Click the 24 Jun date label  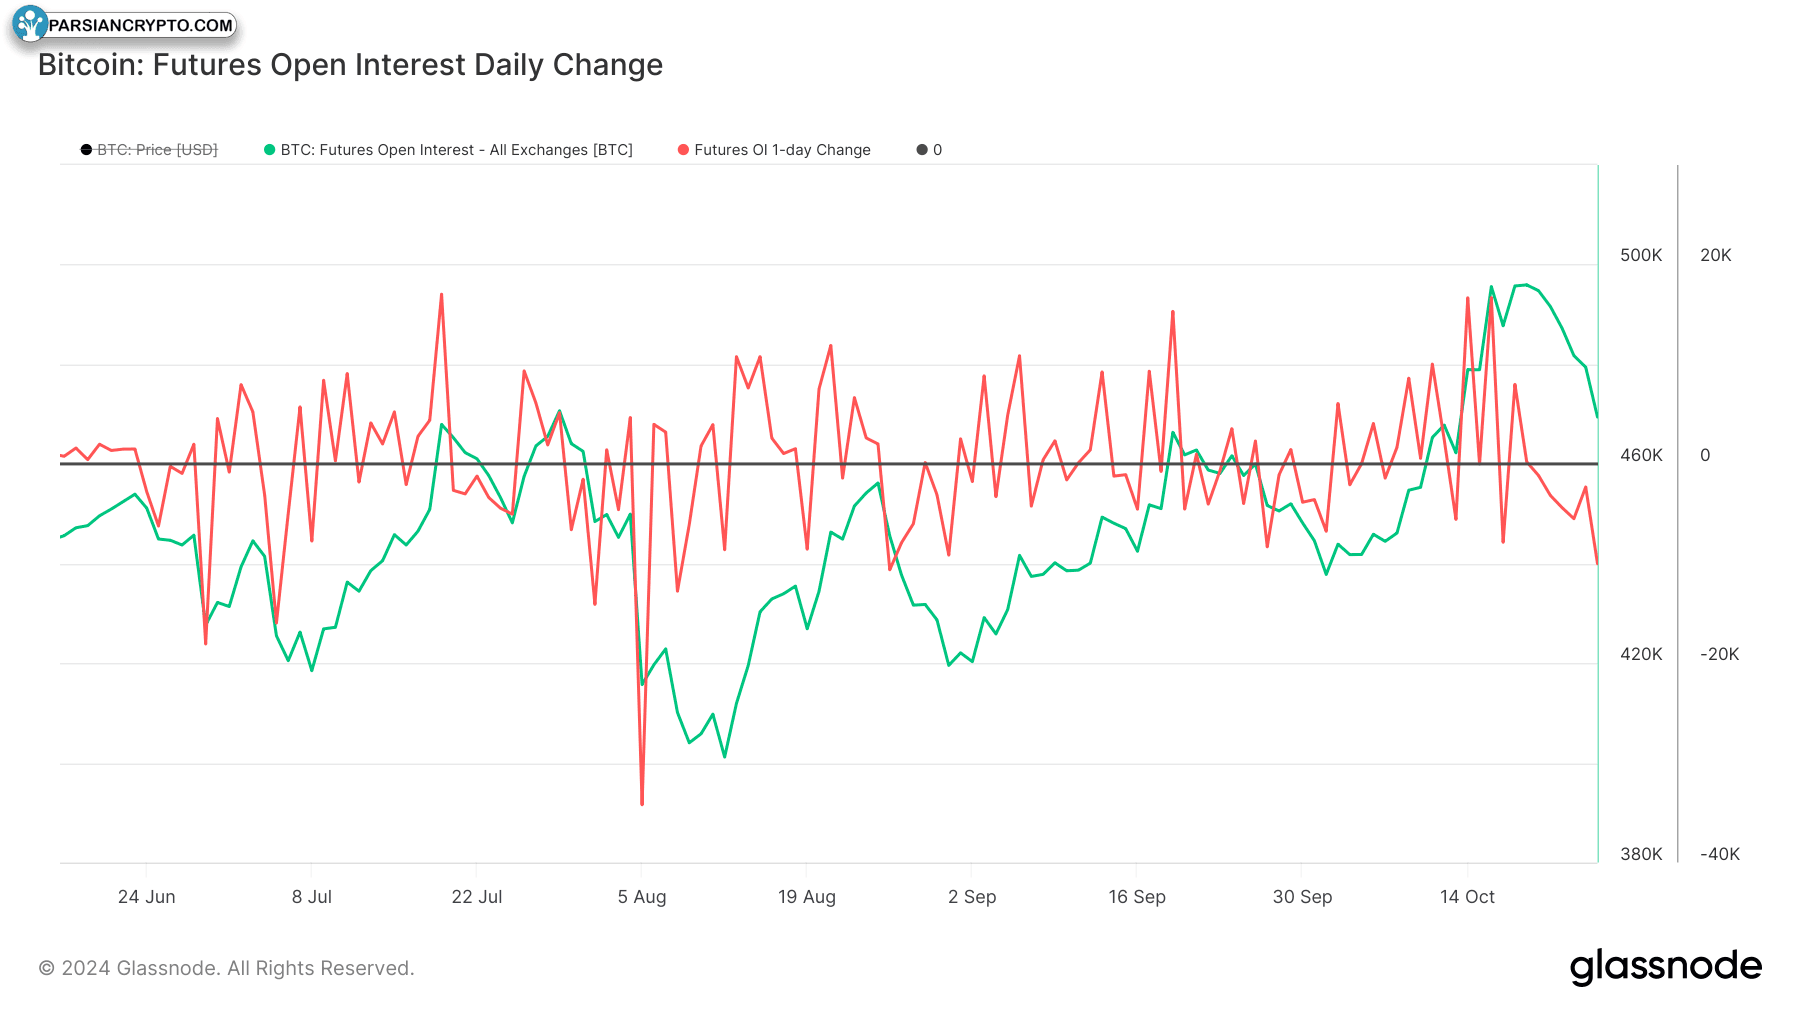146,897
